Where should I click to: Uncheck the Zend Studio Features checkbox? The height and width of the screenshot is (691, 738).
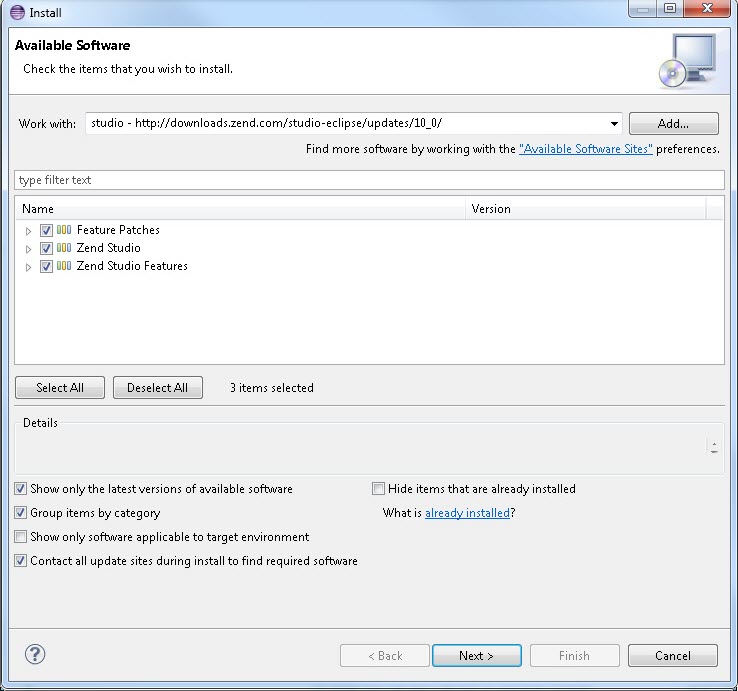46,266
